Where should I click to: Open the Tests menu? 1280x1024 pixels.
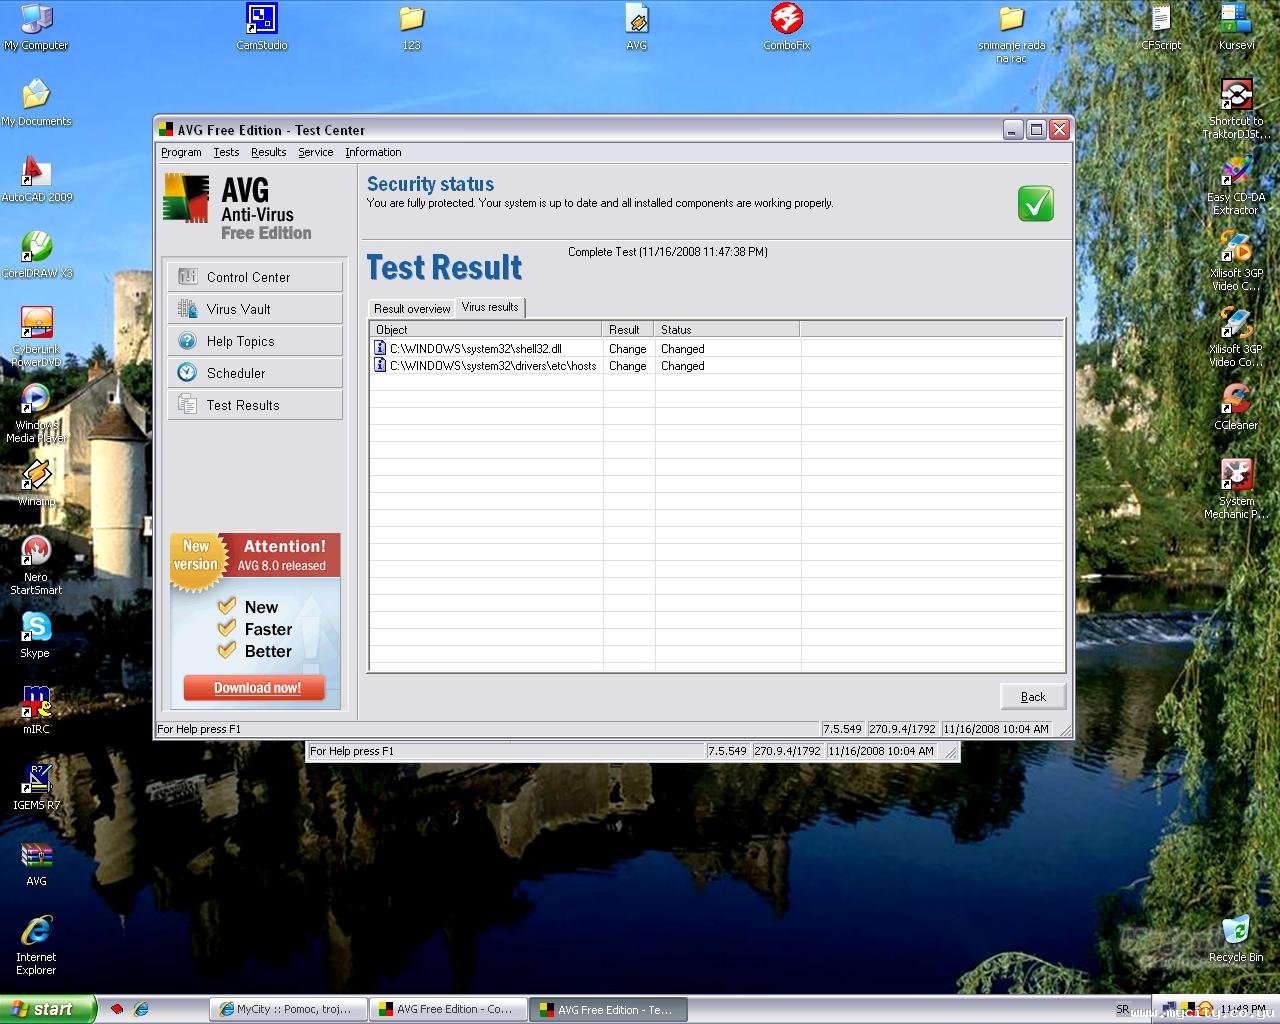(x=226, y=152)
